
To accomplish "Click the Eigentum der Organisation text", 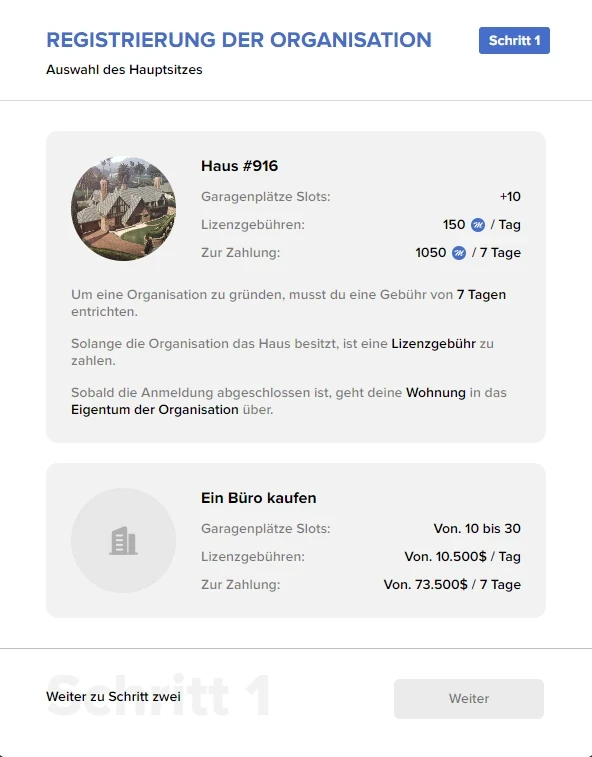I will pos(155,410).
